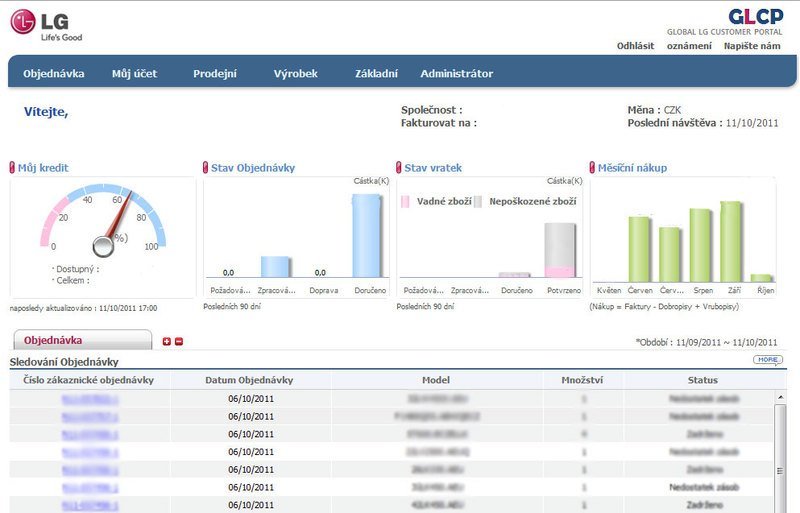Screen dimensions: 800x513
Task: Open the Objednávka menu in navigation bar
Action: 53,73
